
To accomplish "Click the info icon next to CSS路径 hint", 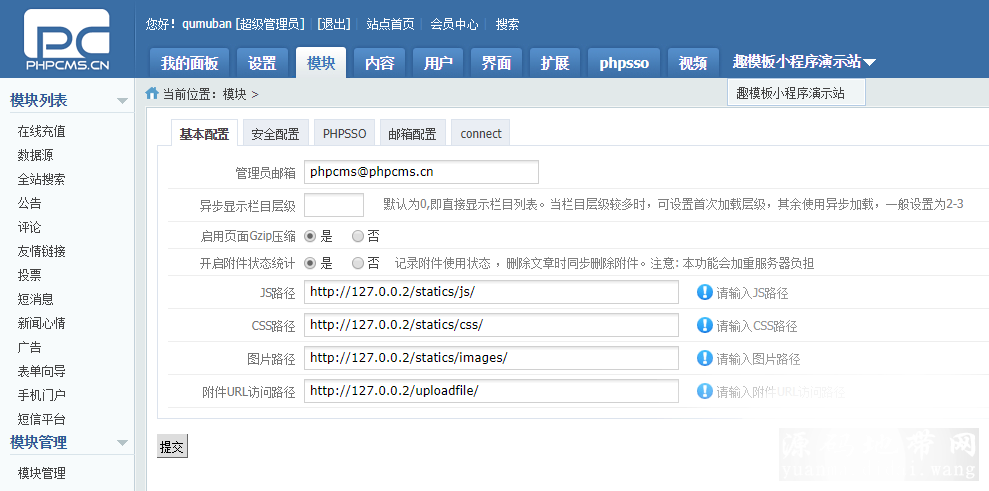I will pyautogui.click(x=704, y=325).
